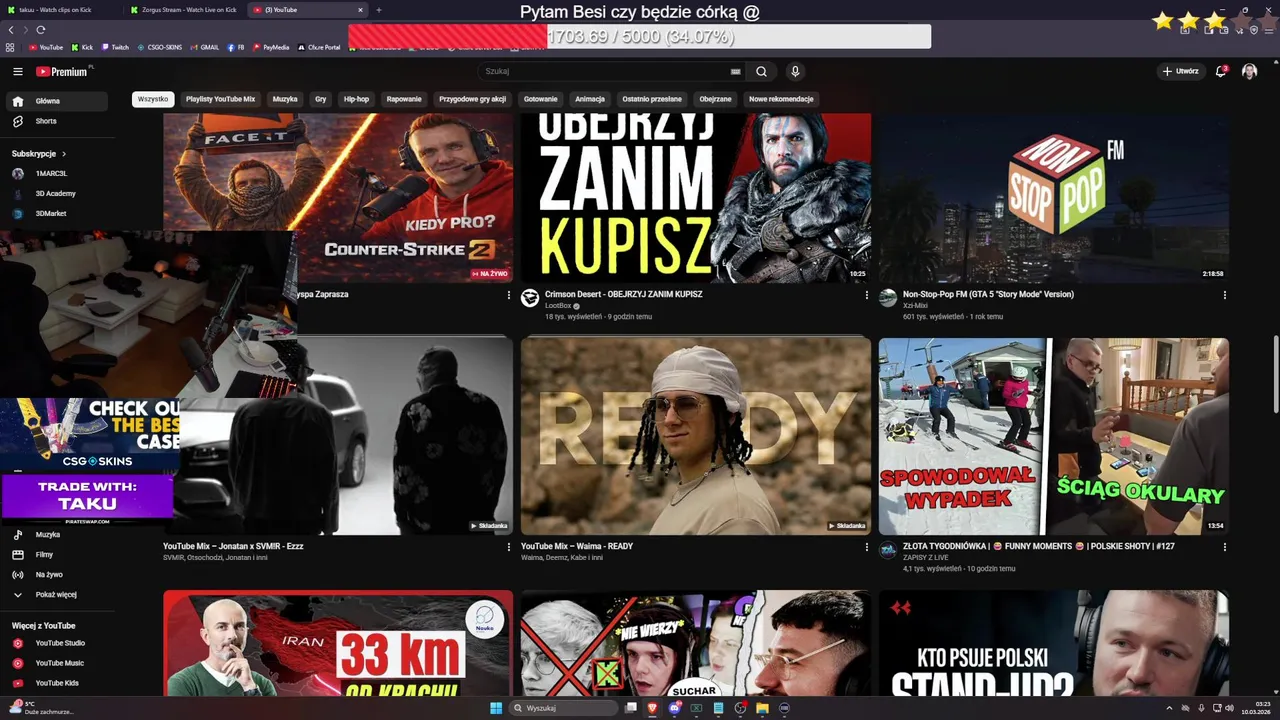The width and height of the screenshot is (1280, 720).
Task: Select the Nowe rekomendacje chip
Action: click(x=781, y=99)
